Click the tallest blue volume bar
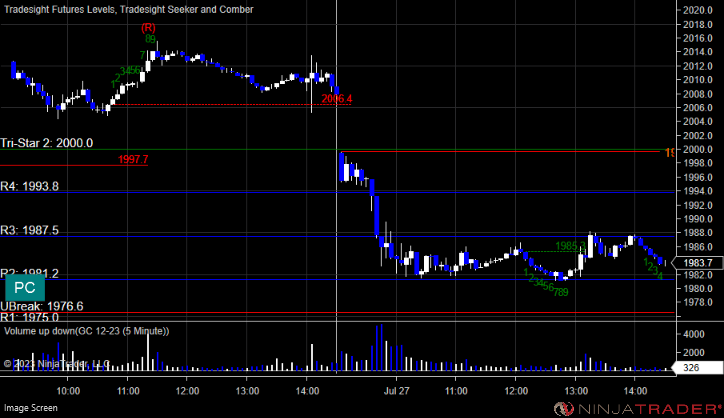The image size is (724, 418). pos(381,347)
